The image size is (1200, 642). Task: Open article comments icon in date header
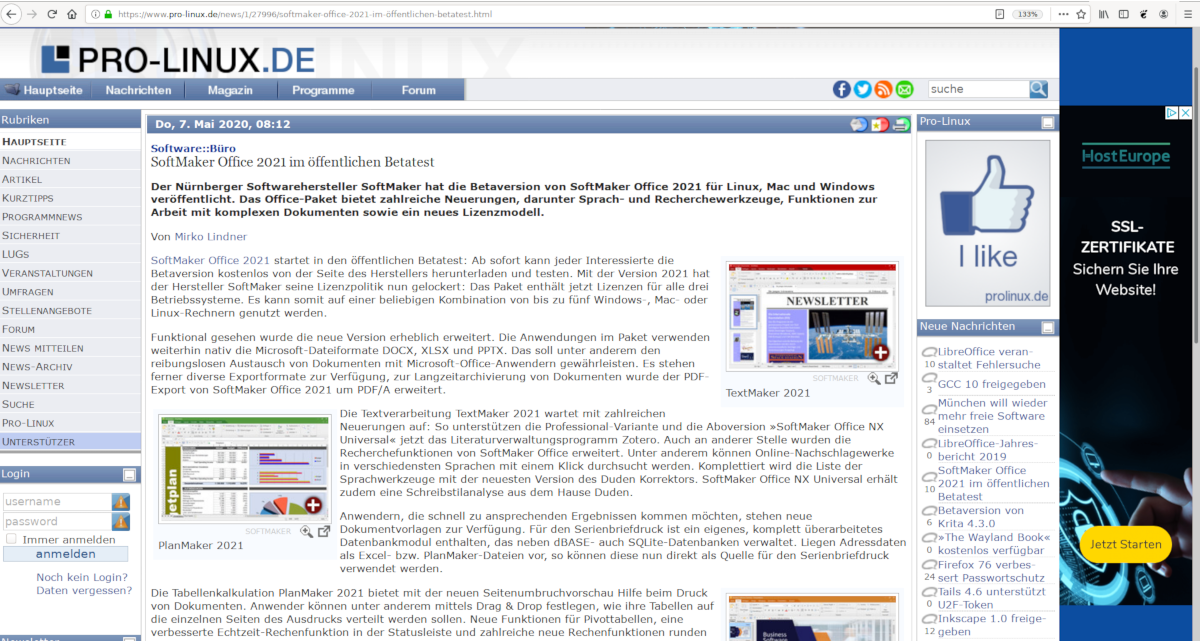(859, 125)
